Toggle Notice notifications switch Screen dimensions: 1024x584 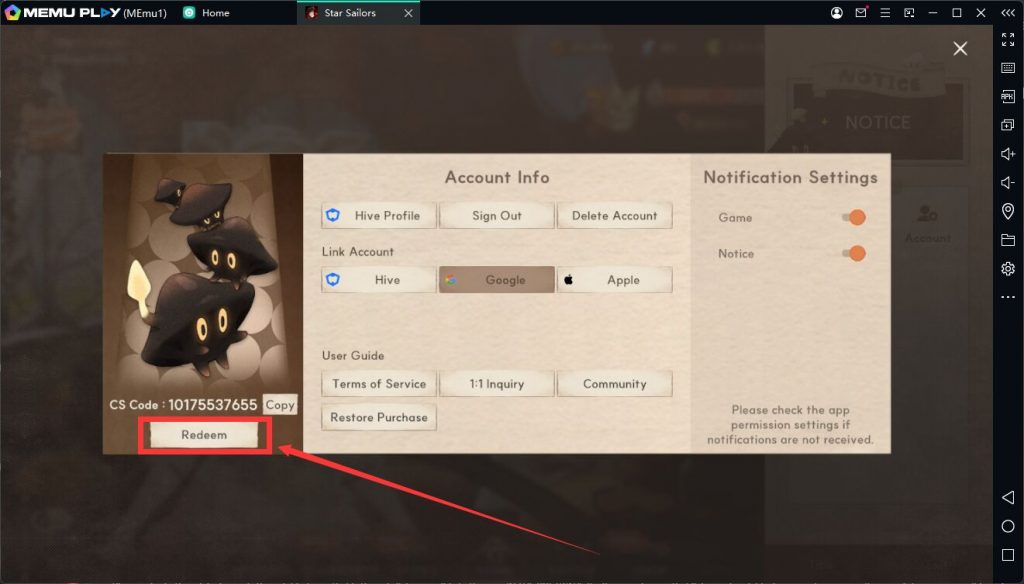854,253
